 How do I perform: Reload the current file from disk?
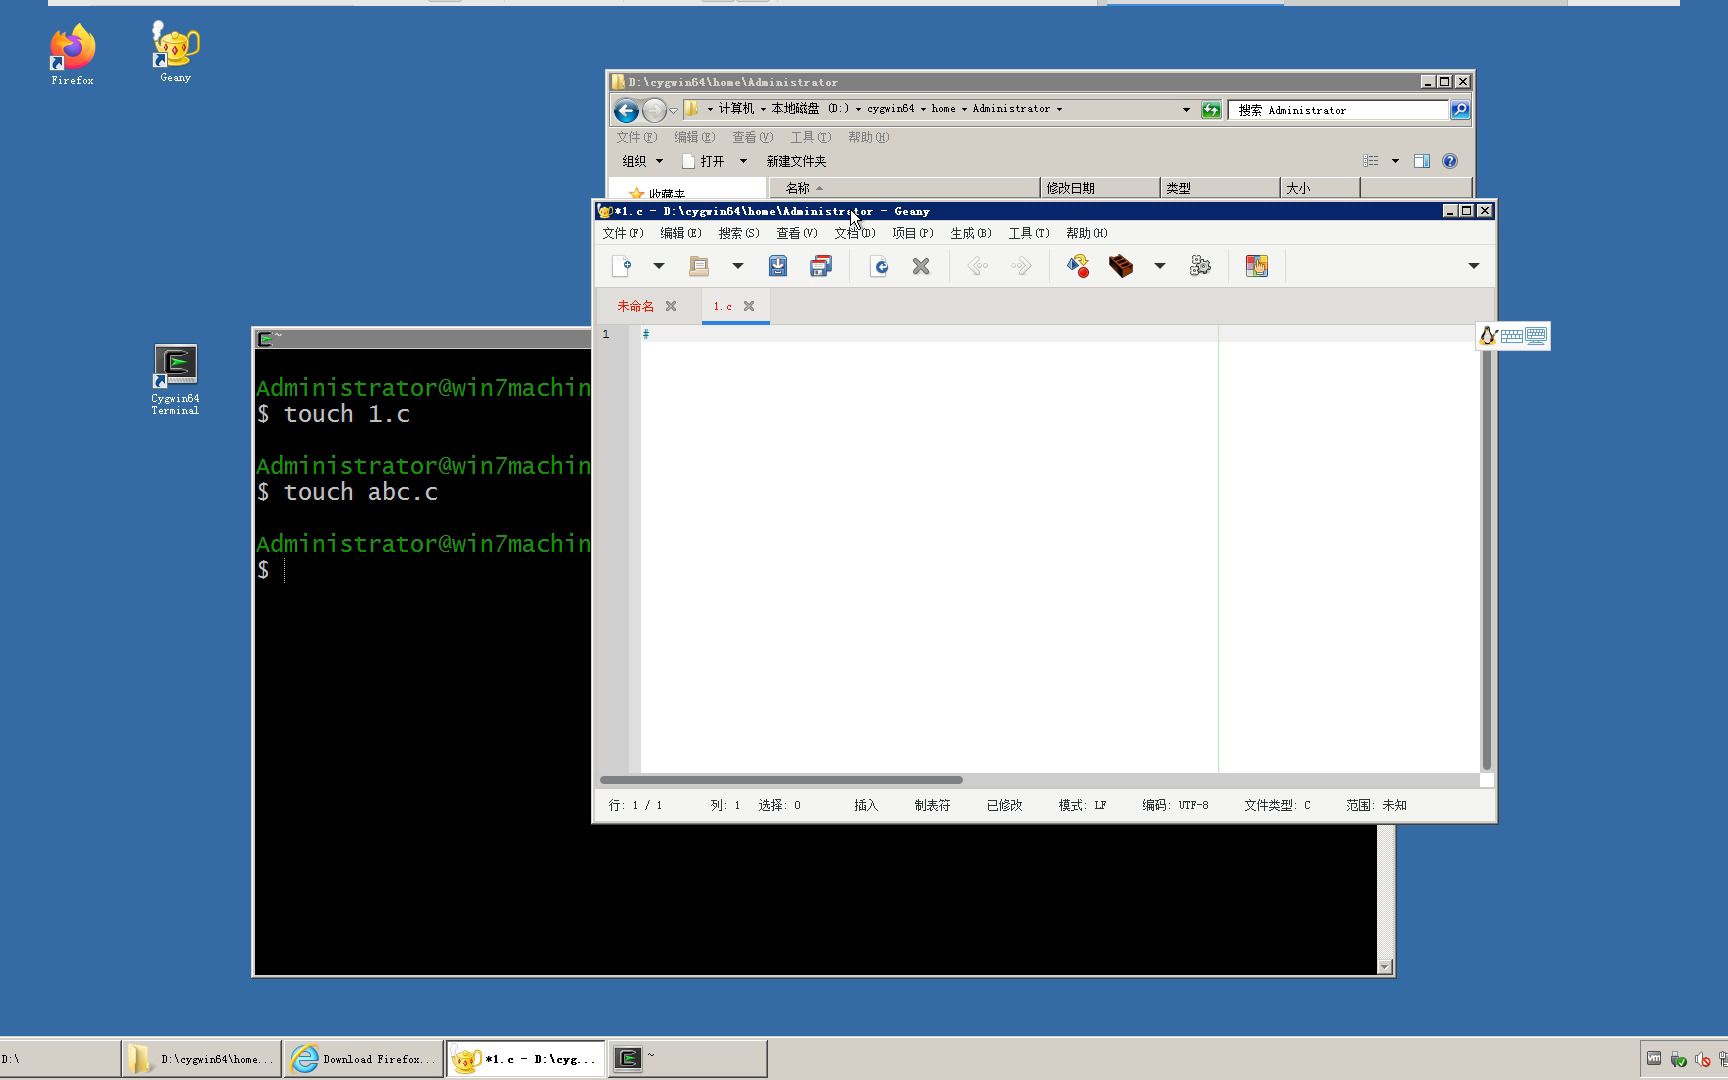tap(879, 266)
